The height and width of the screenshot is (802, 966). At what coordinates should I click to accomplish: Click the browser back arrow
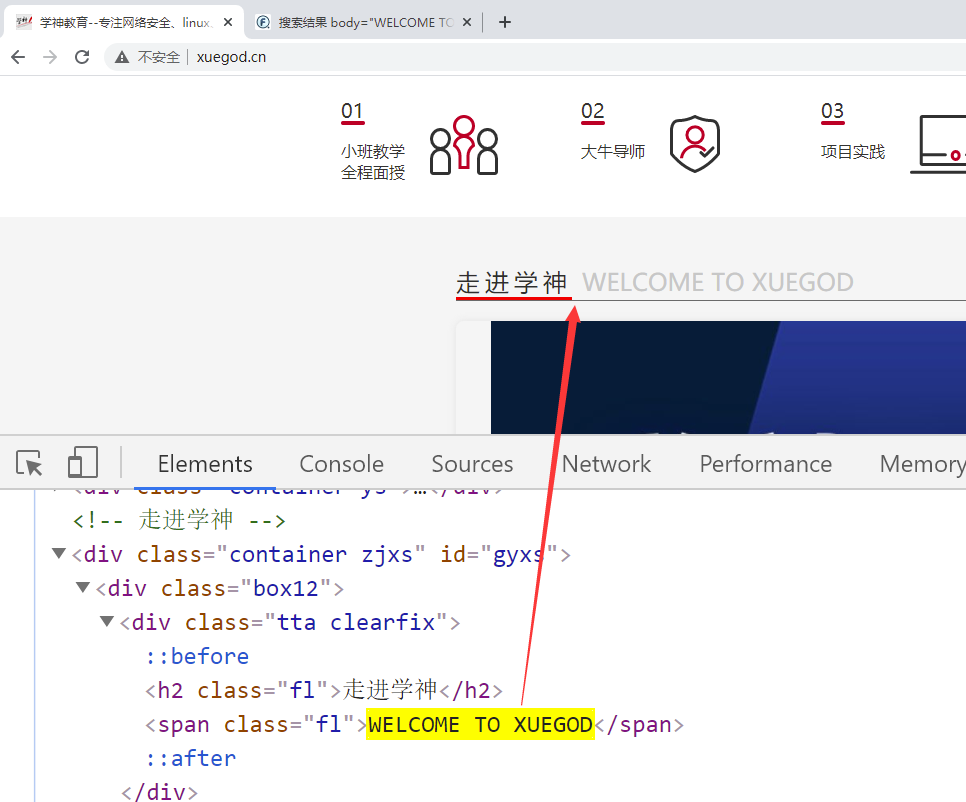(18, 57)
